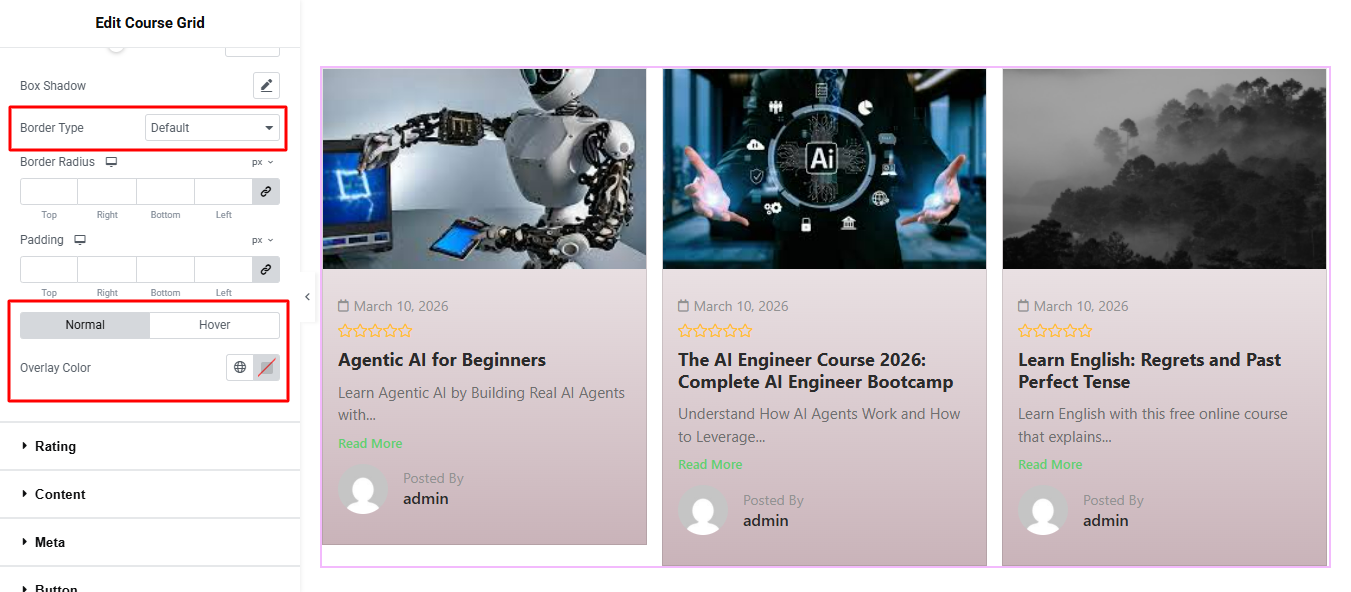1351x592 pixels.
Task: Click the Padding link values icon
Action: pos(266,270)
